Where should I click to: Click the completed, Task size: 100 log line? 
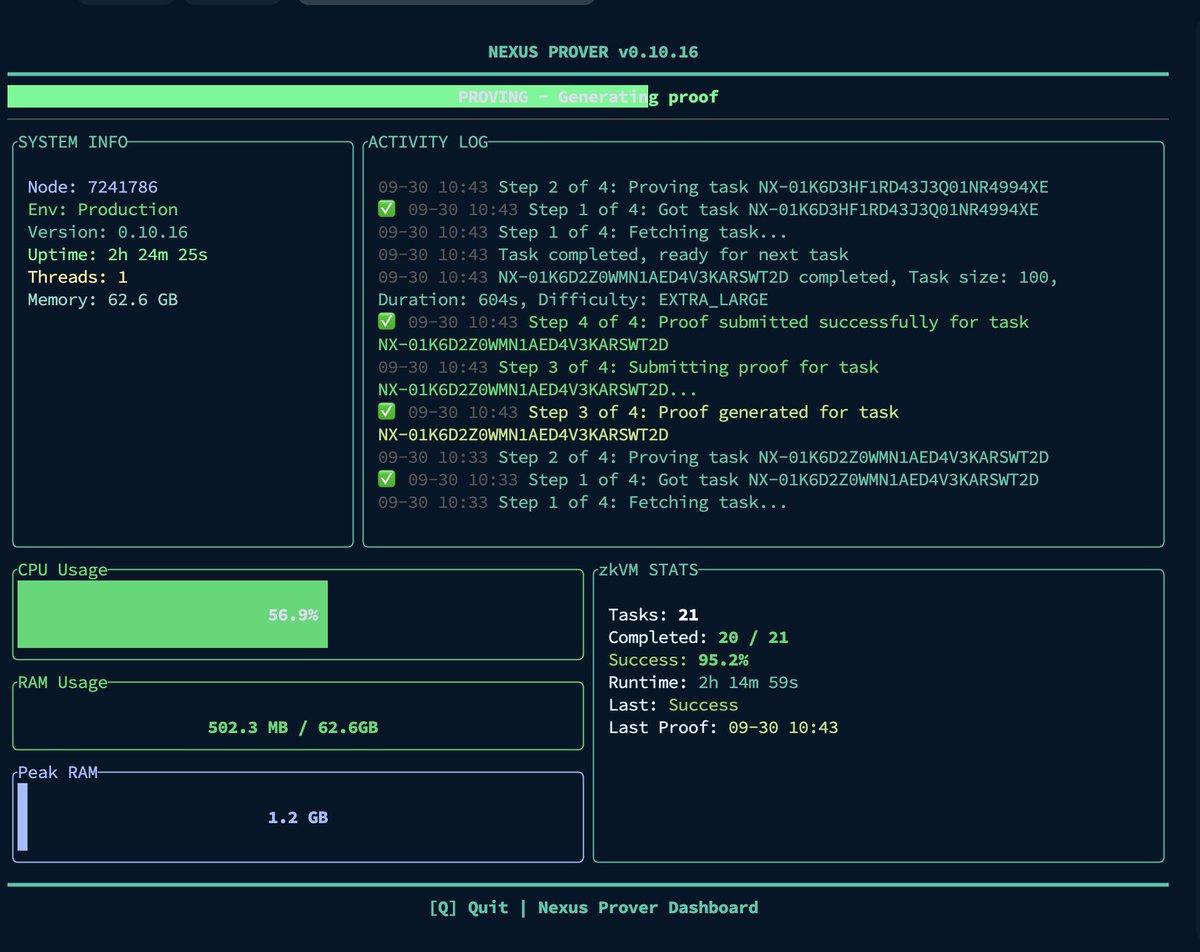[x=718, y=277]
